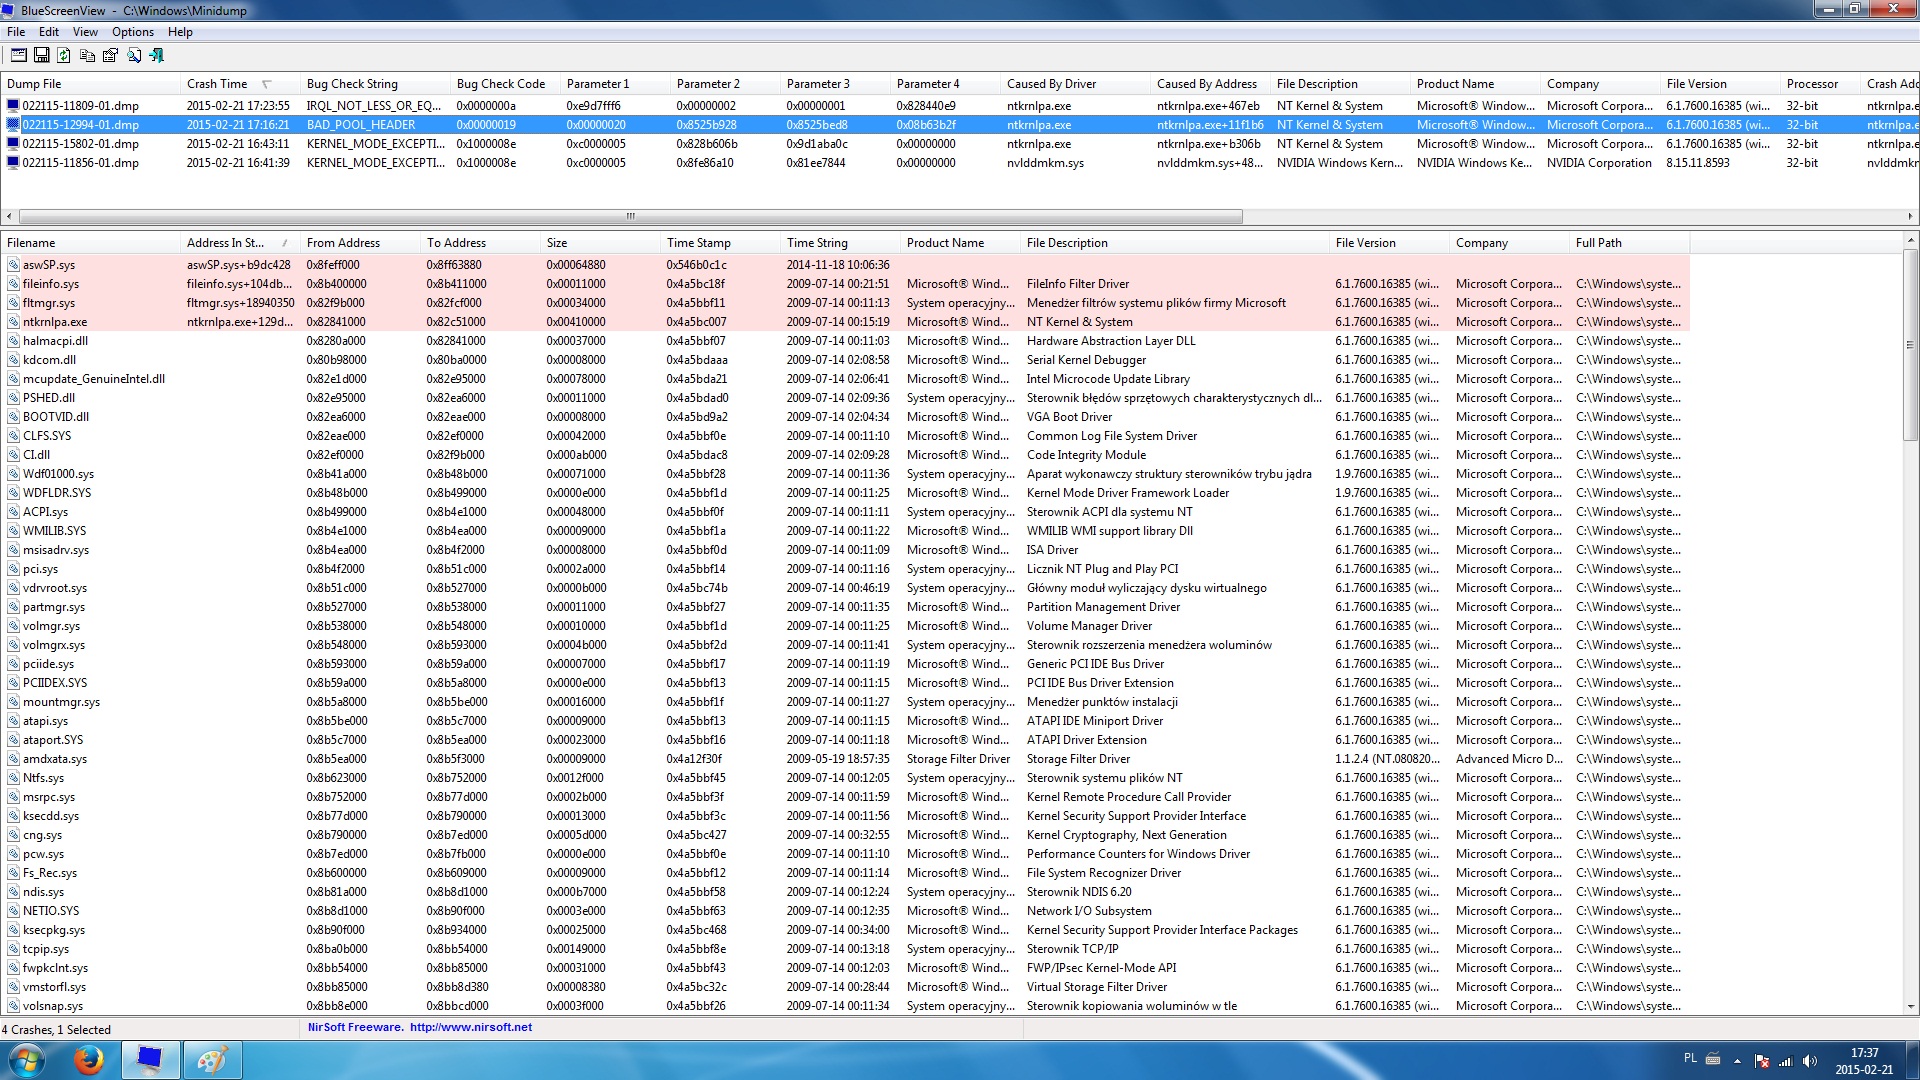Select the NETIO.SYS driver row
The width and height of the screenshot is (1920, 1080).
coord(845,911)
